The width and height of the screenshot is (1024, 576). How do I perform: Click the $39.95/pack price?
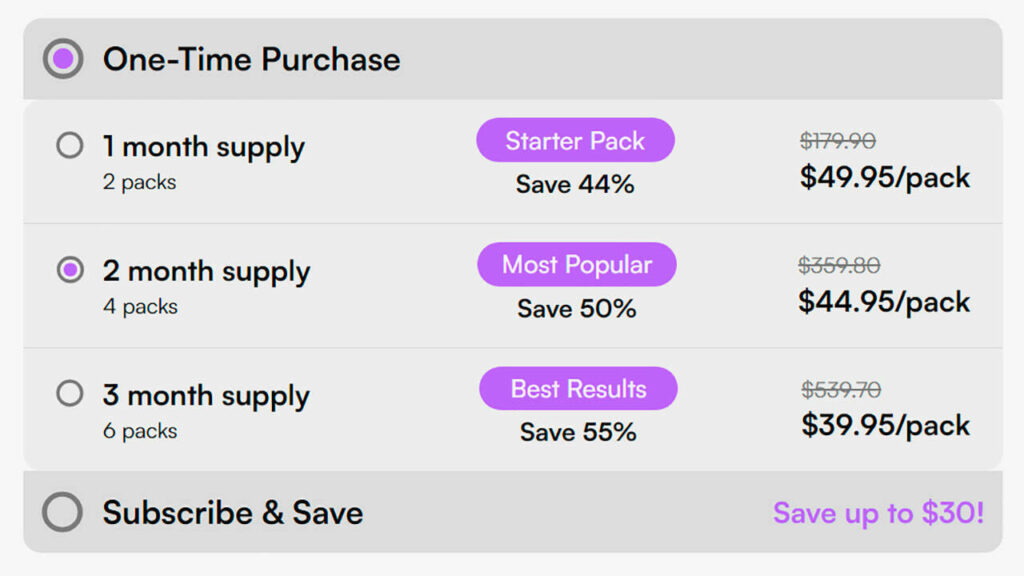(886, 425)
